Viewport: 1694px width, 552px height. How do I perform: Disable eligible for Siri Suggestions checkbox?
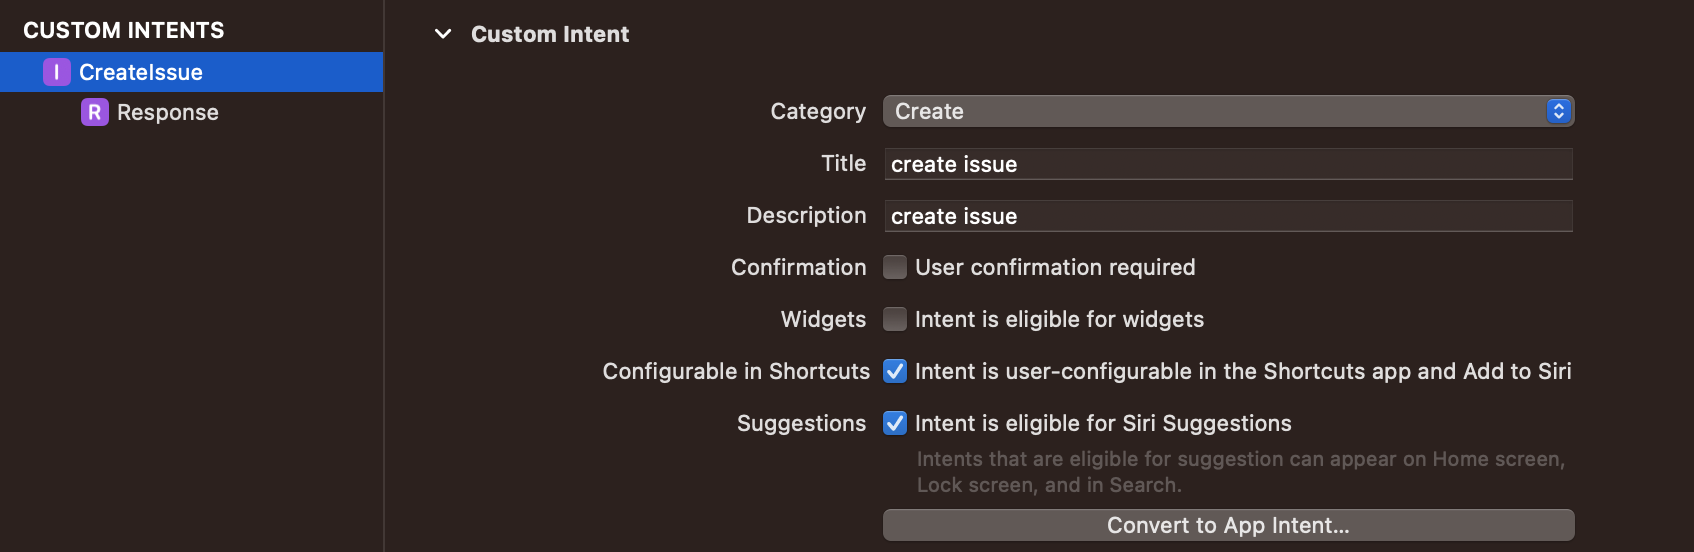coord(895,423)
